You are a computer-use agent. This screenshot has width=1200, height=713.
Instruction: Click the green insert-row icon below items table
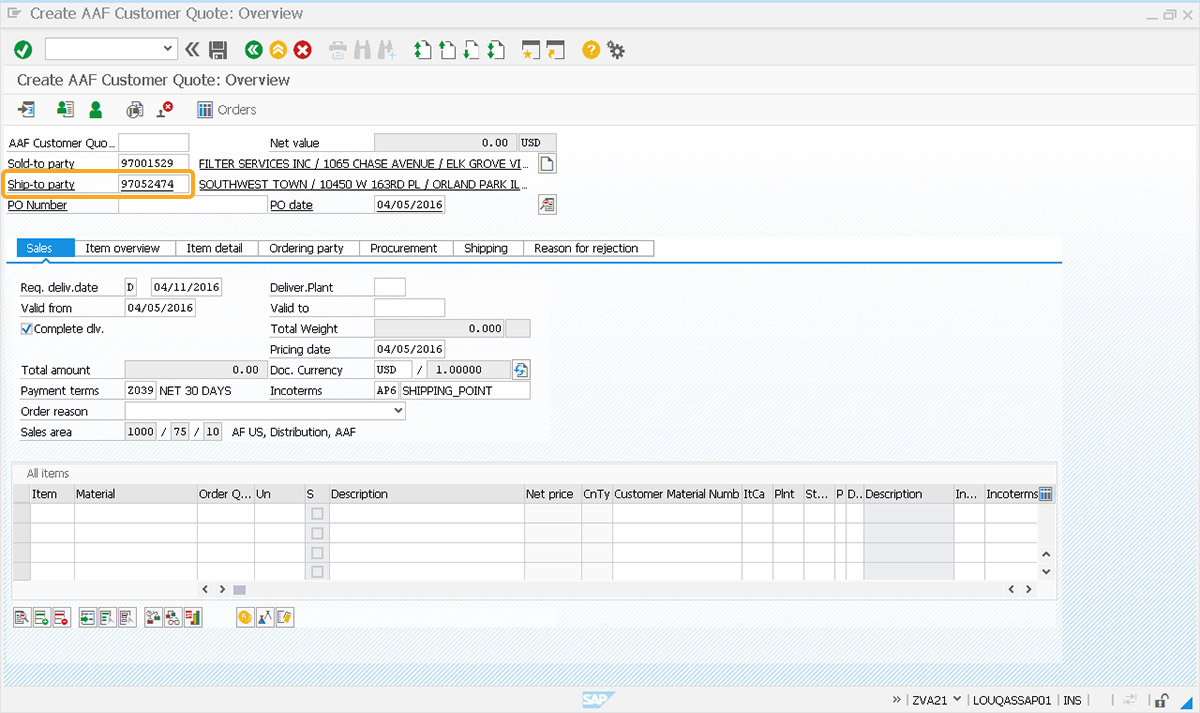(42, 617)
